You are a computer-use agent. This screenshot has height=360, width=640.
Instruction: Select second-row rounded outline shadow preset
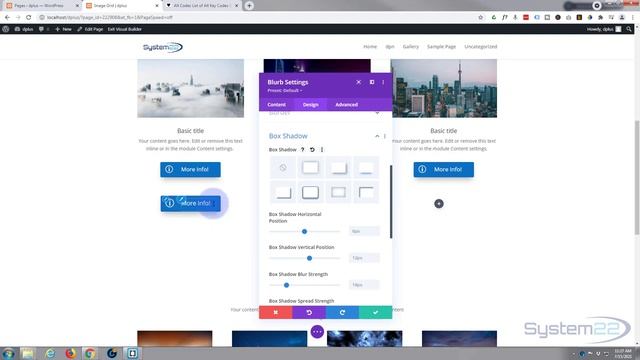(x=311, y=192)
